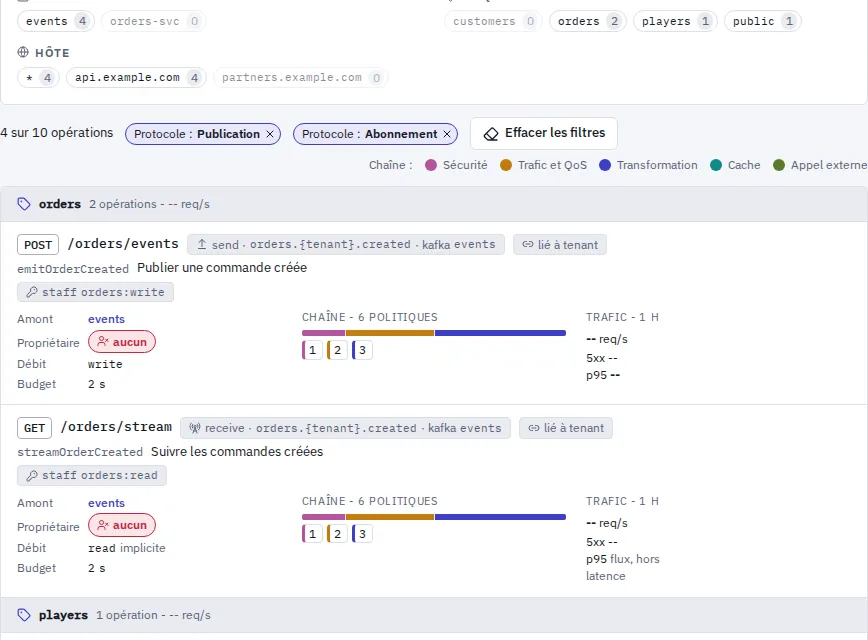868x640 pixels.
Task: Open policy group 2 in /orders/events chain
Action: [x=337, y=350]
